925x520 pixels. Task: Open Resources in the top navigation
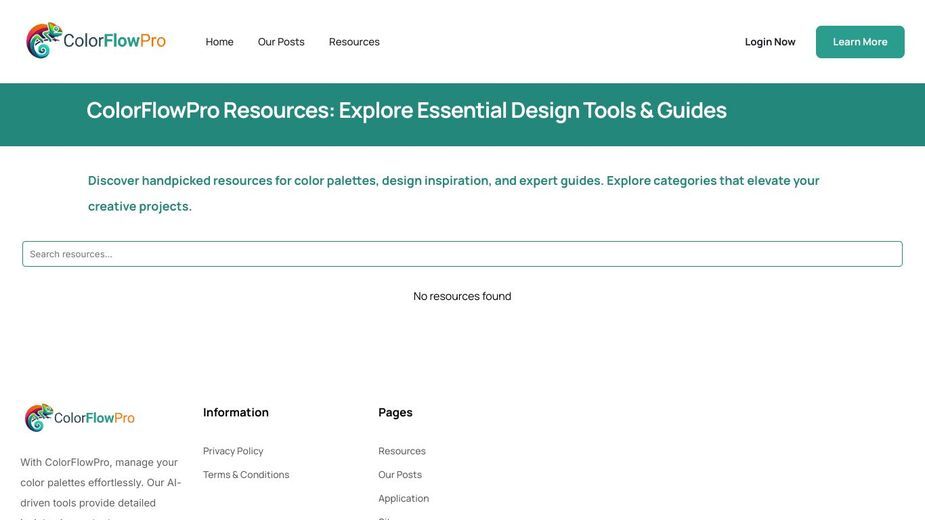click(354, 42)
